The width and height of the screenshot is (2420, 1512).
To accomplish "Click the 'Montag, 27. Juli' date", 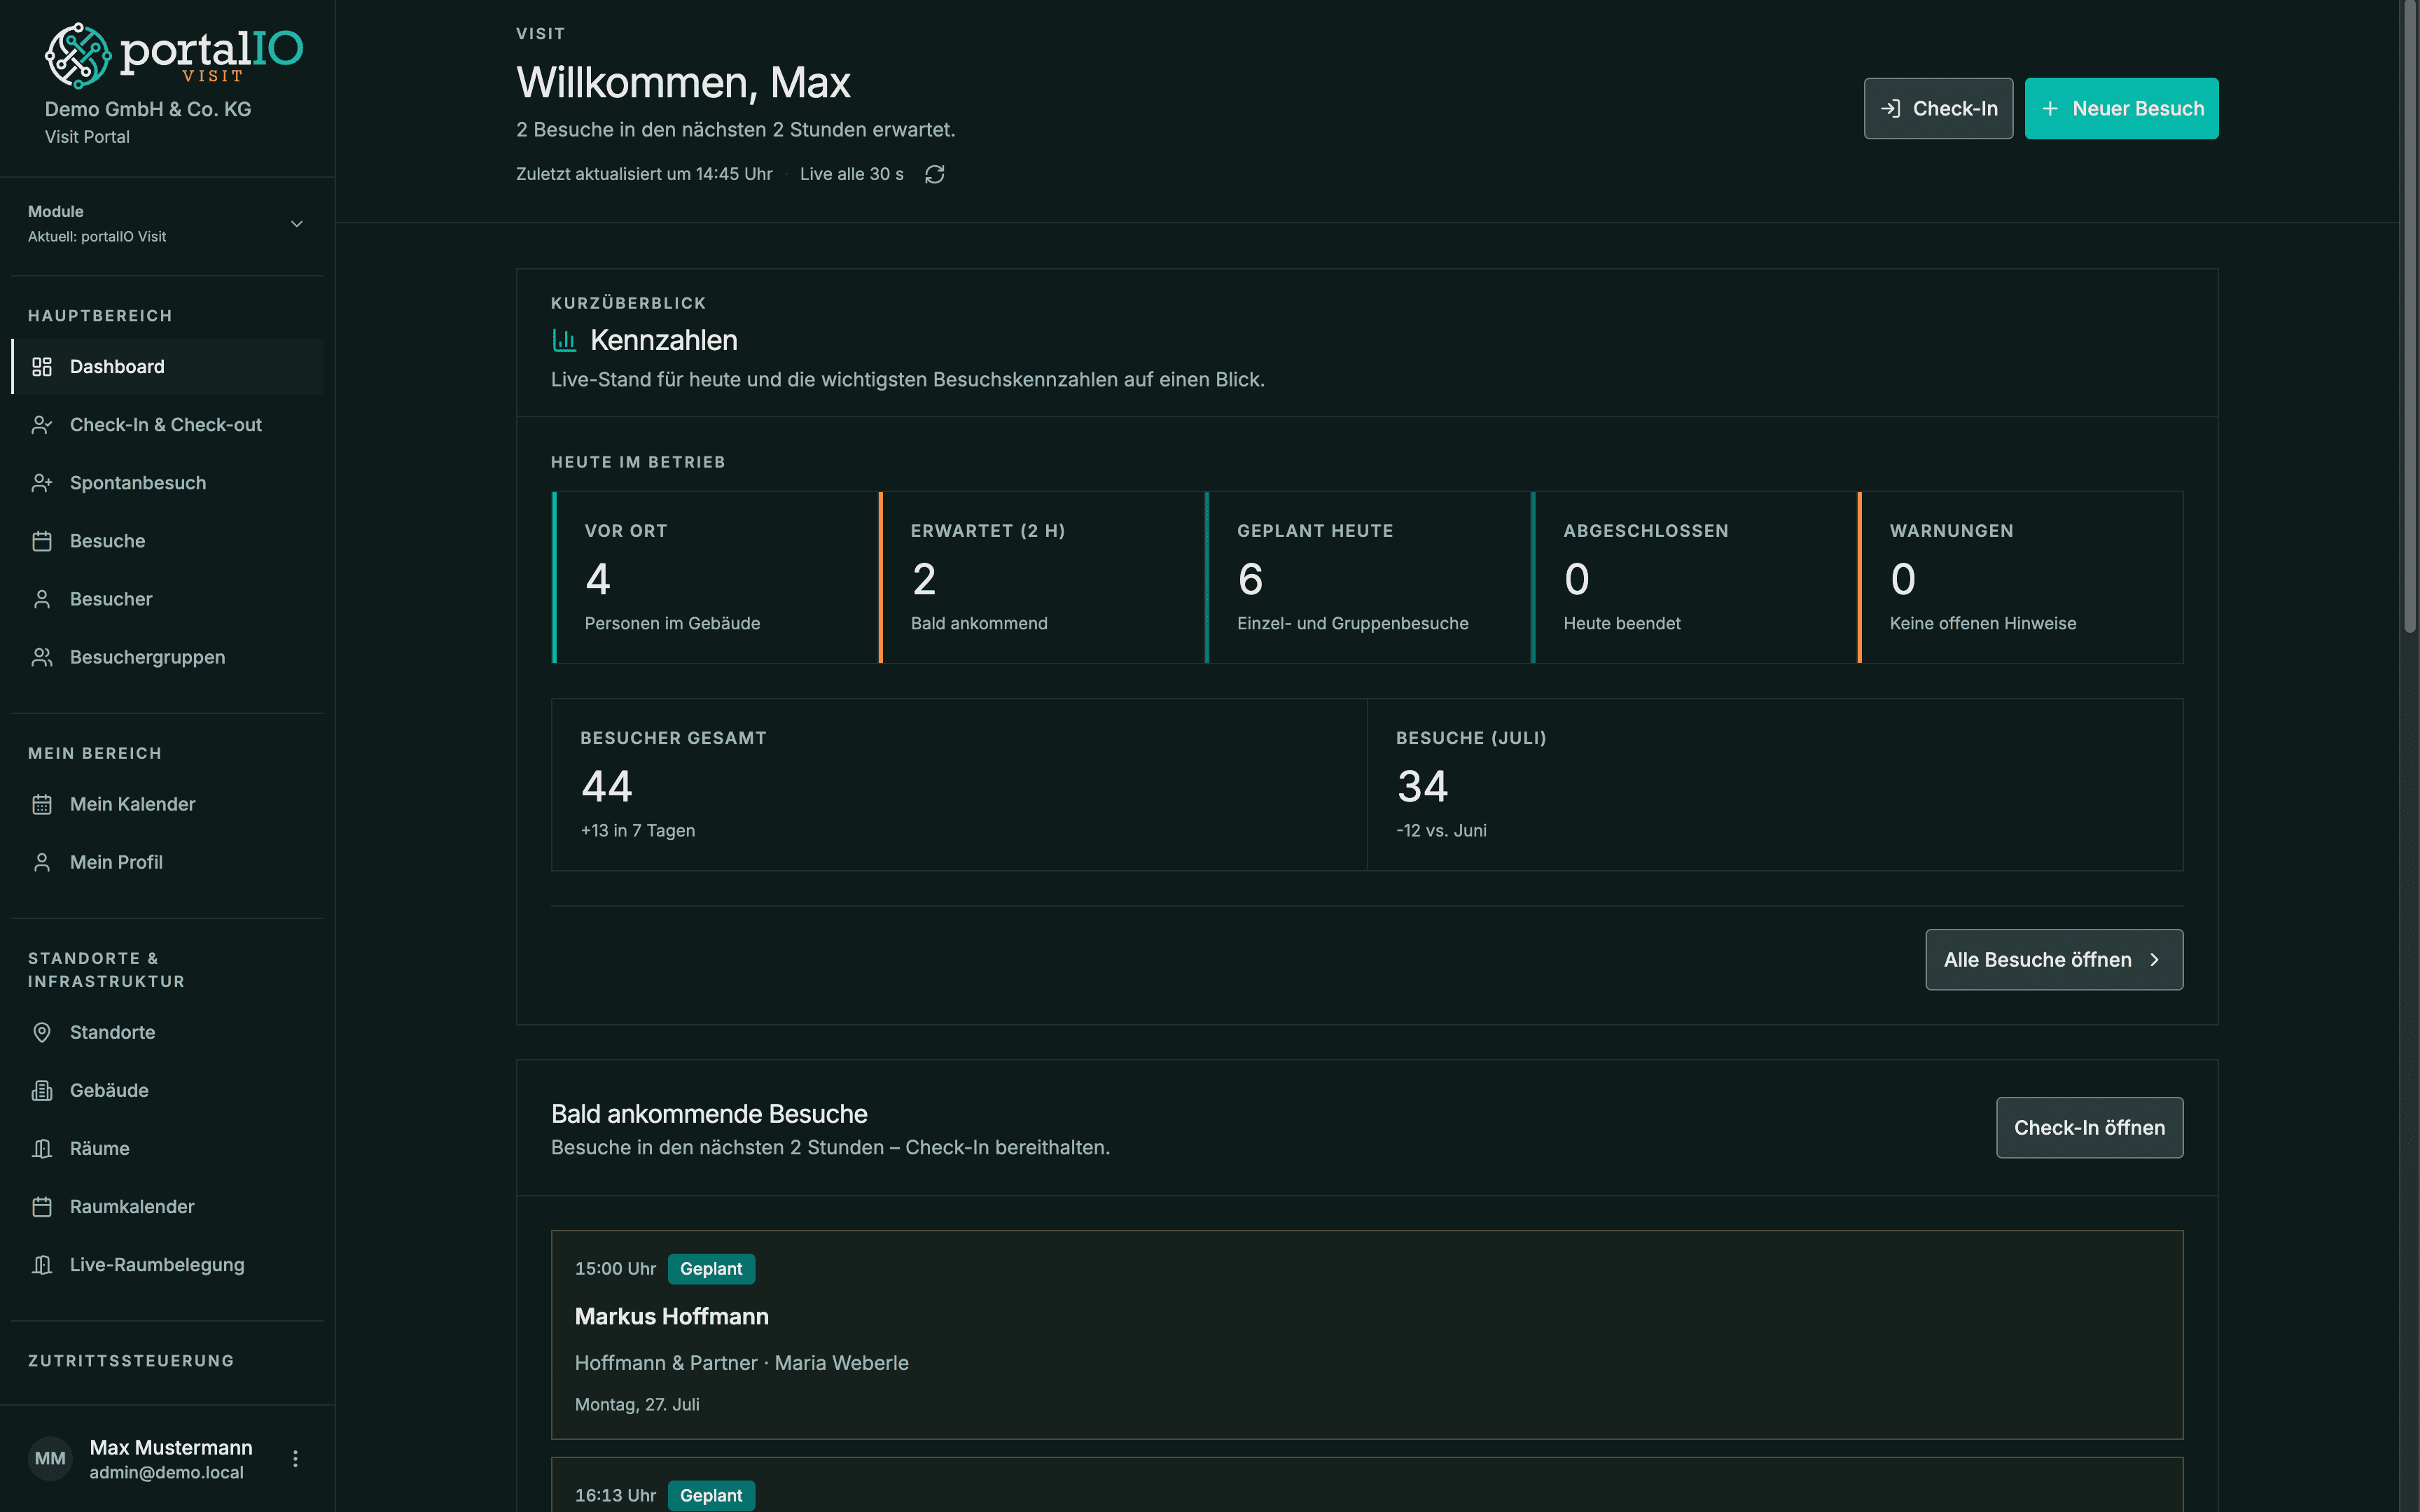I will pyautogui.click(x=637, y=1405).
